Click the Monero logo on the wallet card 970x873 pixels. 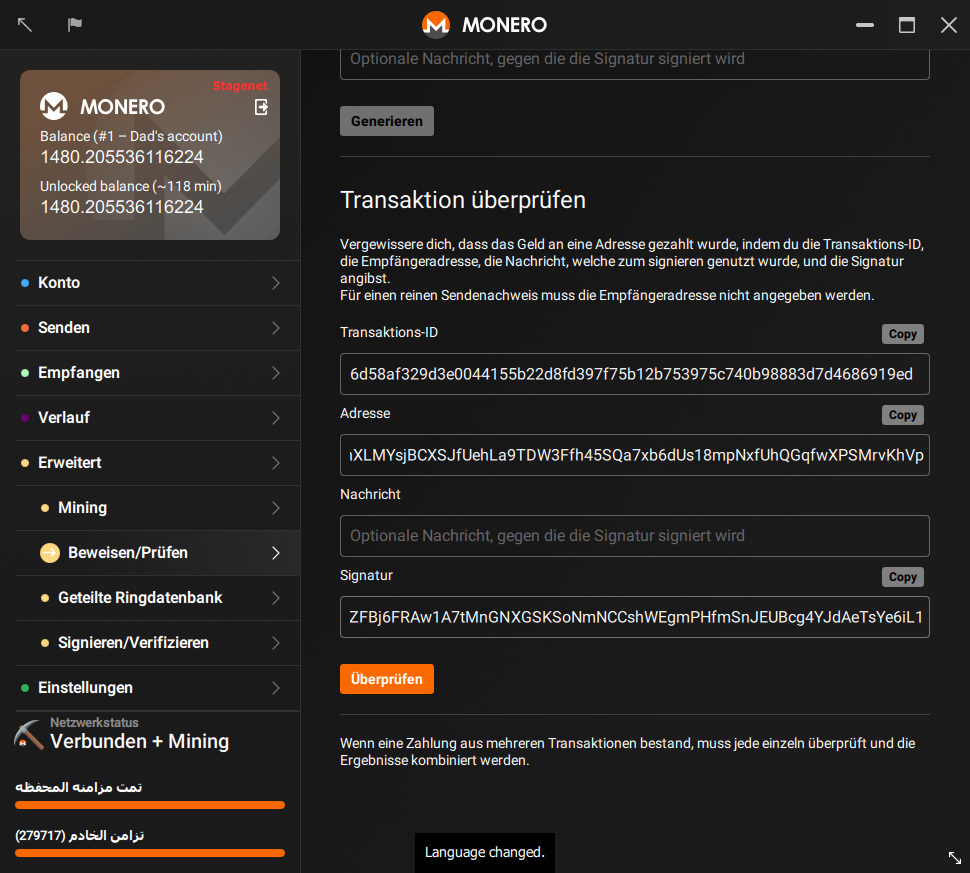coord(54,106)
